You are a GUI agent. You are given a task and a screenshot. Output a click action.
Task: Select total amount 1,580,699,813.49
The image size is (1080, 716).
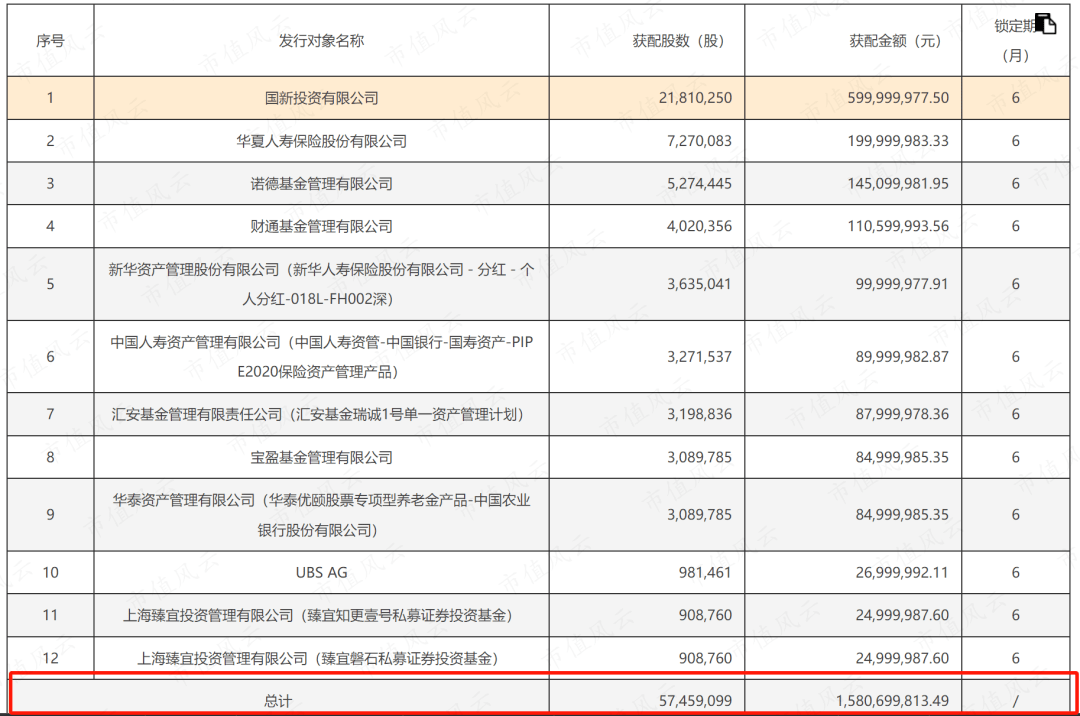point(893,701)
